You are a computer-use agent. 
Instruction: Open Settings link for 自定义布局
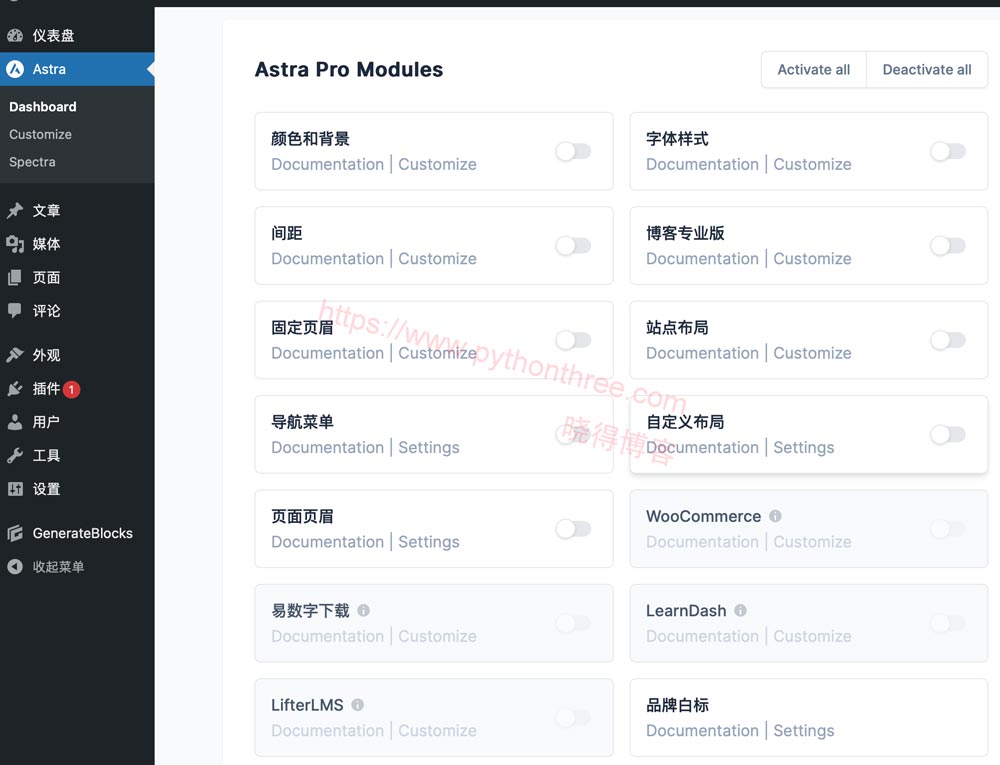(804, 448)
